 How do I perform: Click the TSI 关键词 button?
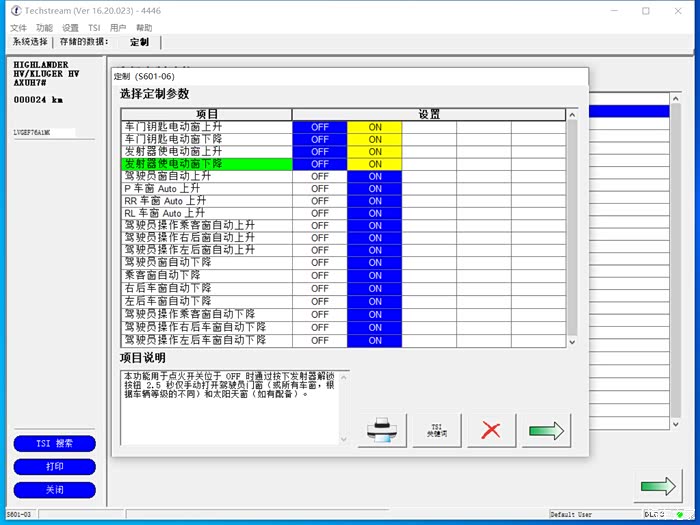pyautogui.click(x=436, y=430)
